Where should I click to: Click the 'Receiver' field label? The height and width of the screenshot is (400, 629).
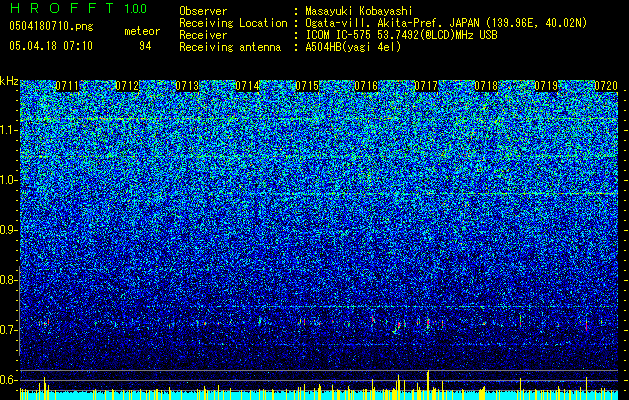click(203, 35)
